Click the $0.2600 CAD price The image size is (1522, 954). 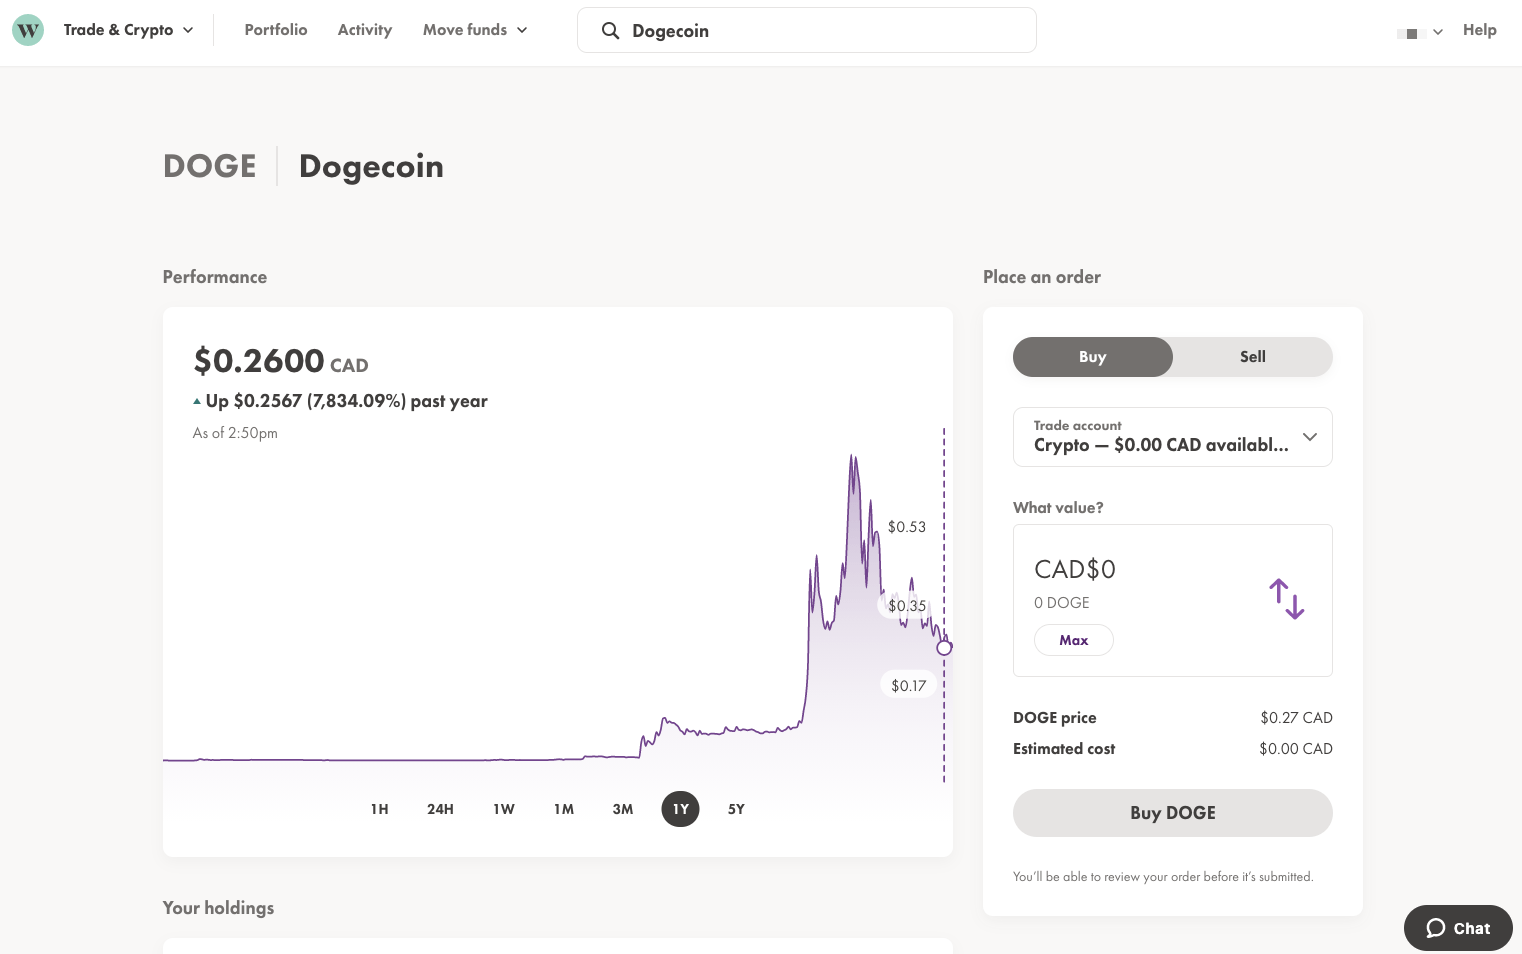pos(281,361)
